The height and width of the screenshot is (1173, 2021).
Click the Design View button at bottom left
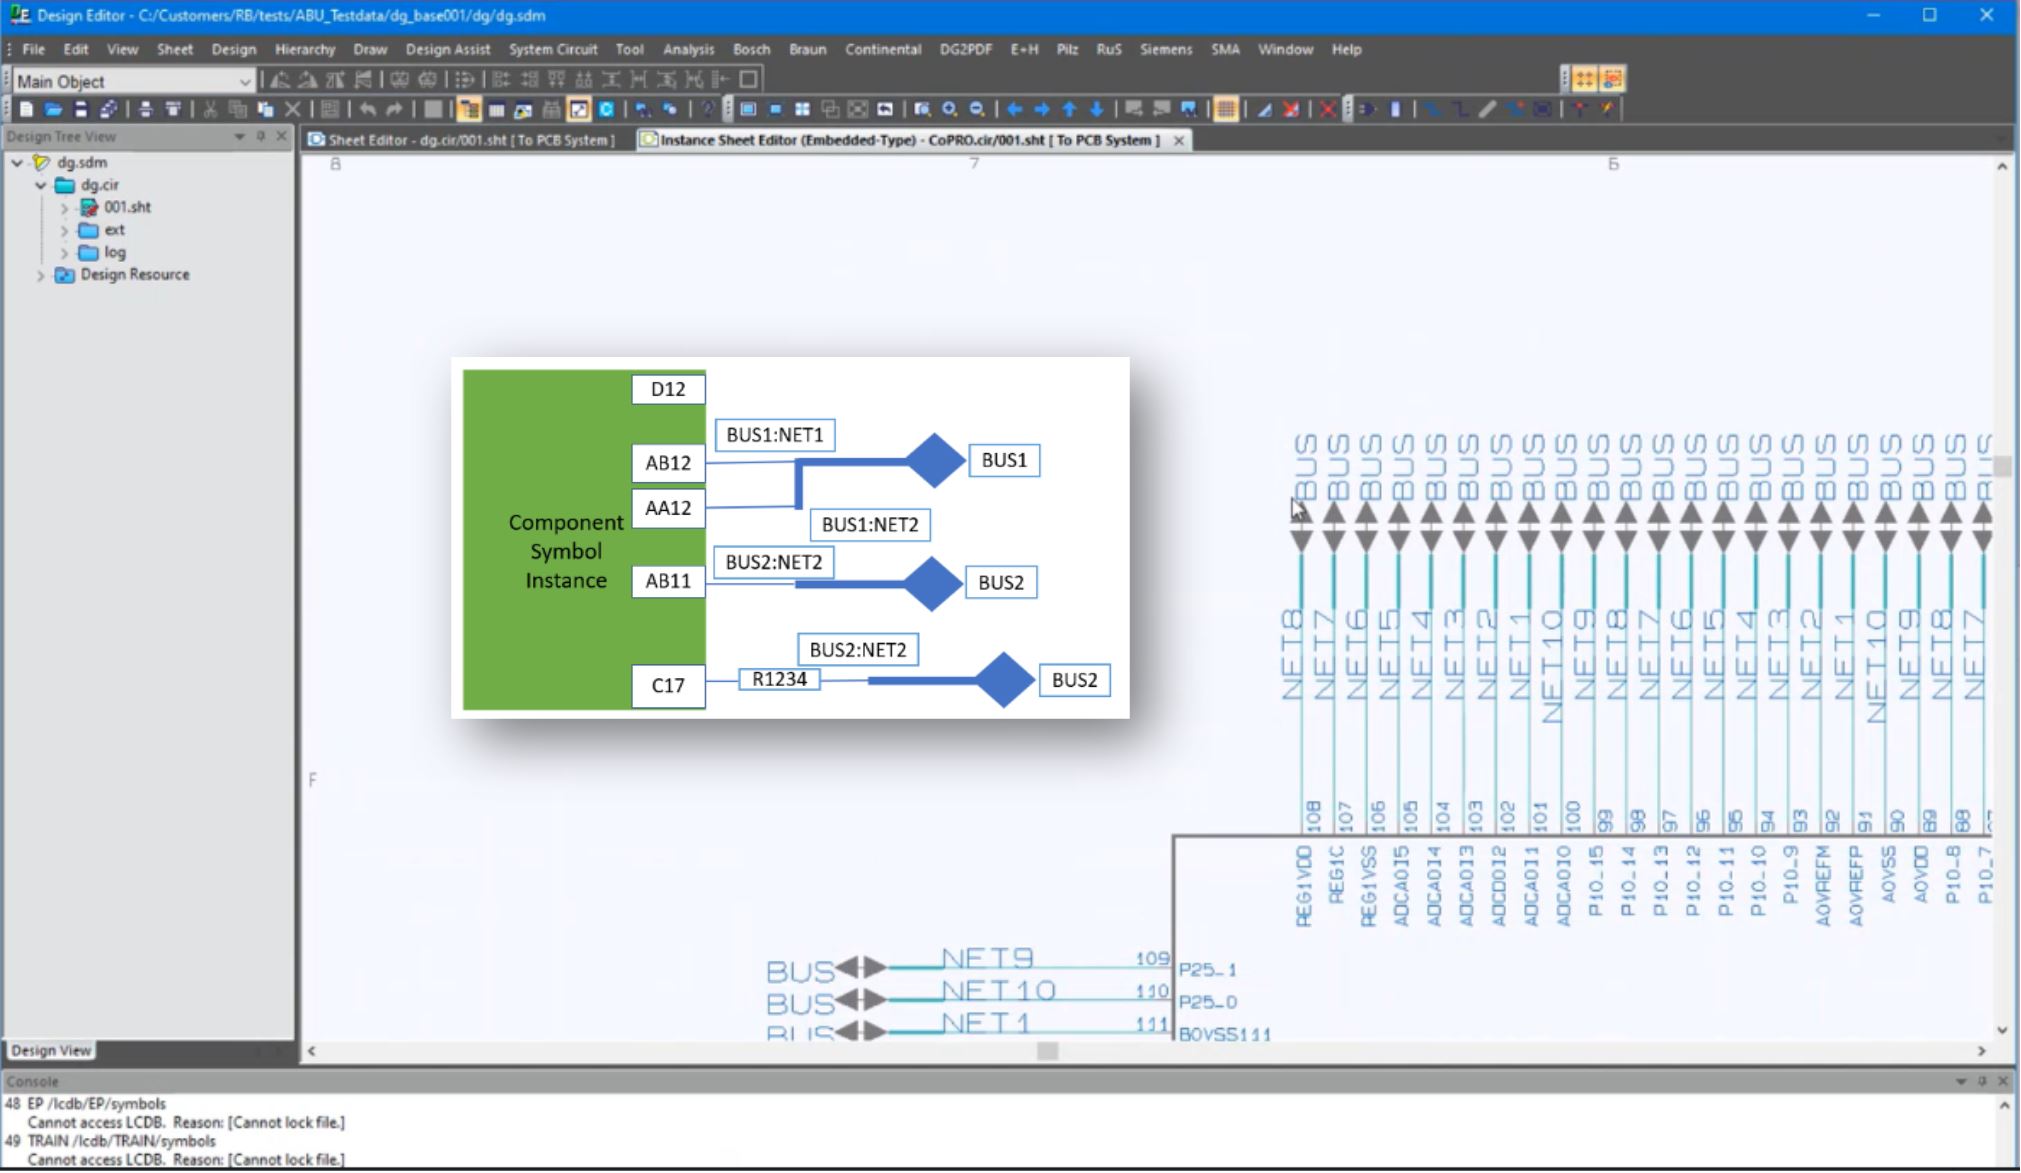coord(50,1051)
